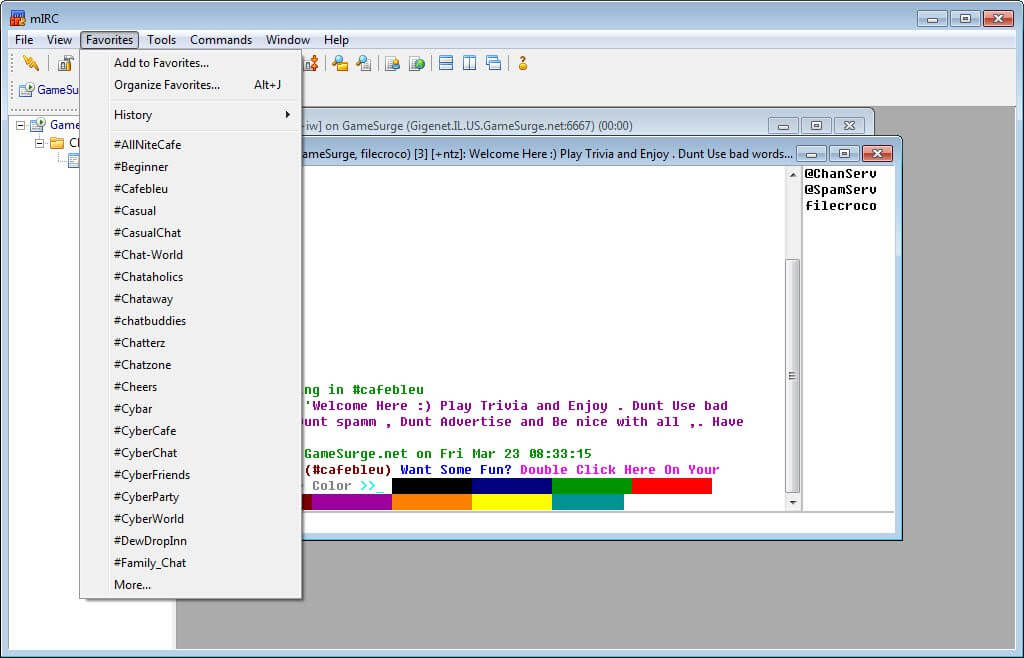
Task: Click the About mIRC toolbar icon
Action: 522,63
